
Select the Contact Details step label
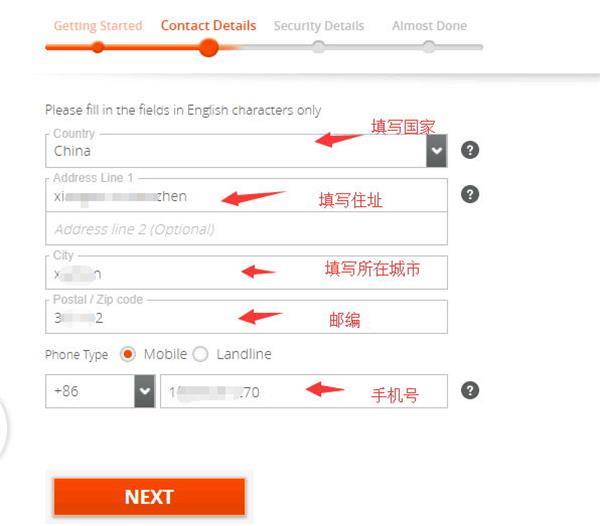pyautogui.click(x=209, y=26)
